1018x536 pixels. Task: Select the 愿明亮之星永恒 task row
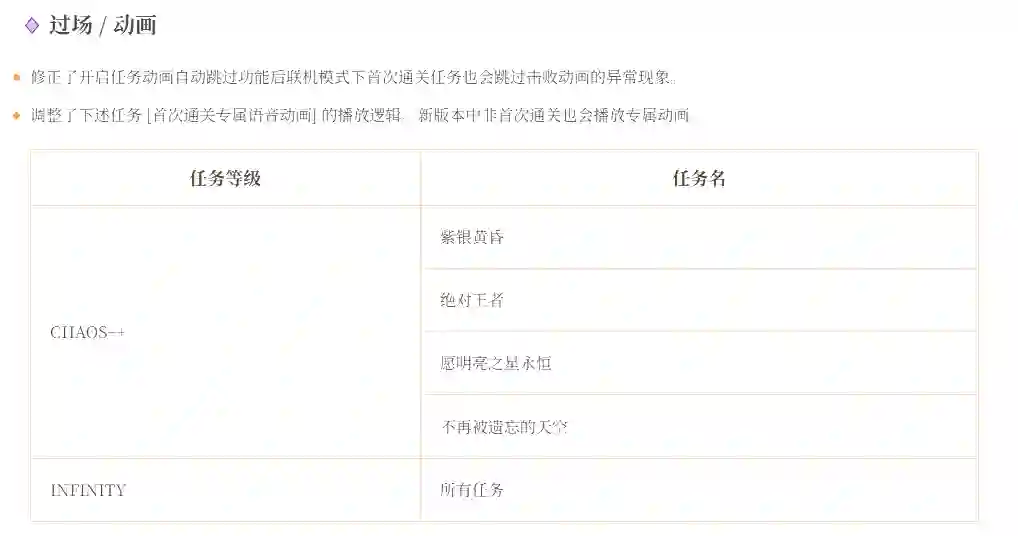coord(699,363)
